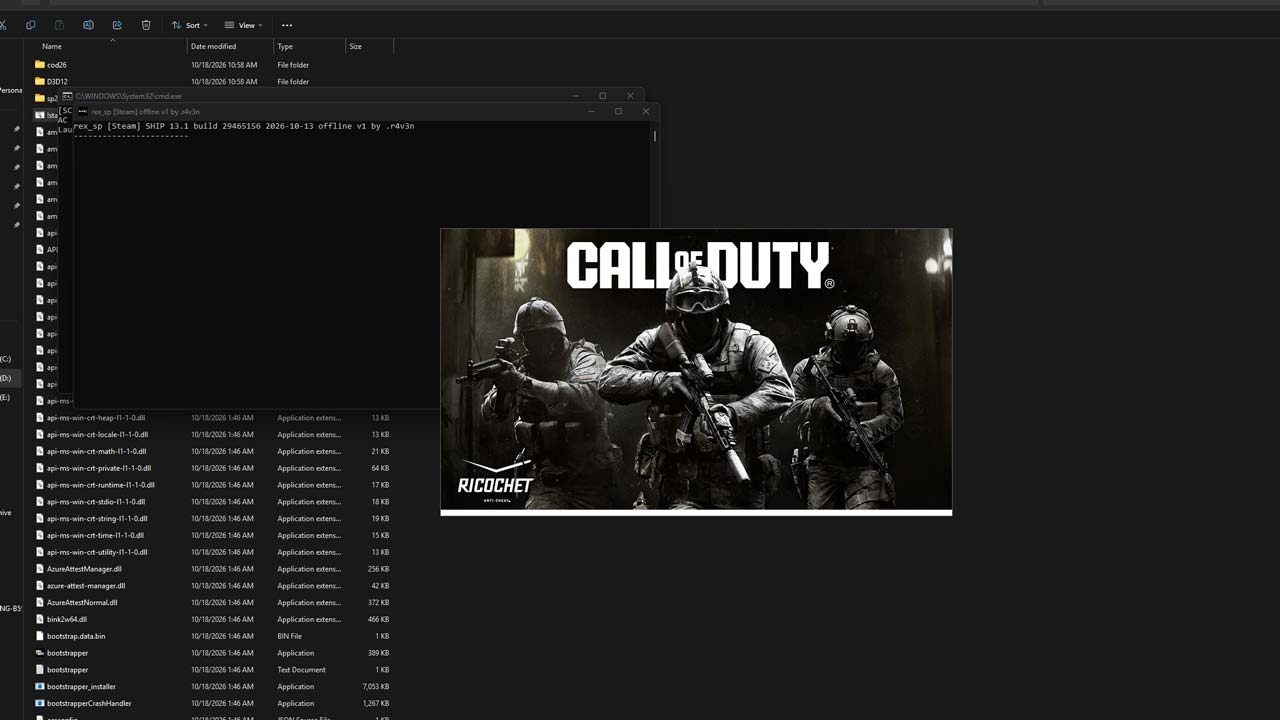Screen dimensions: 1280x720
Task: Click the bootstrapper_installer application icon
Action: (40, 687)
